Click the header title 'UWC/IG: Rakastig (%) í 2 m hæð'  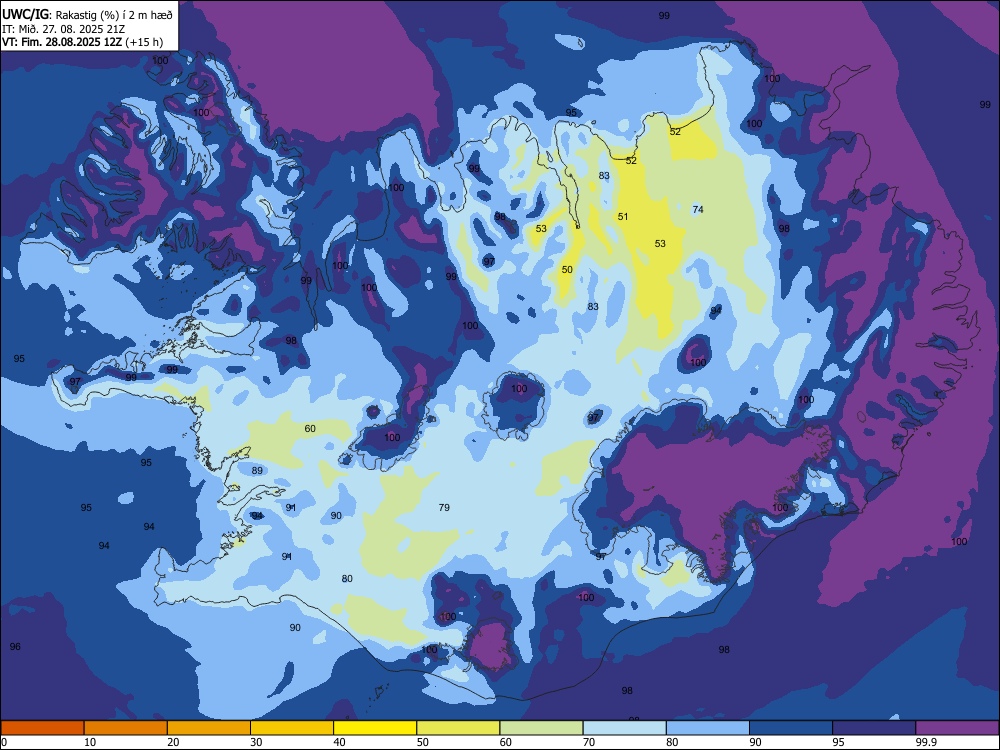[87, 15]
